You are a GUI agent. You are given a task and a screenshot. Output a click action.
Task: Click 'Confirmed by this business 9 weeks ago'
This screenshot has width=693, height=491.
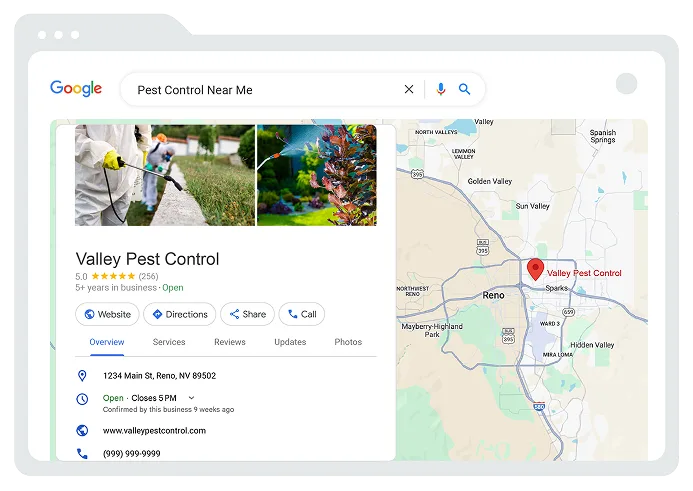click(168, 410)
